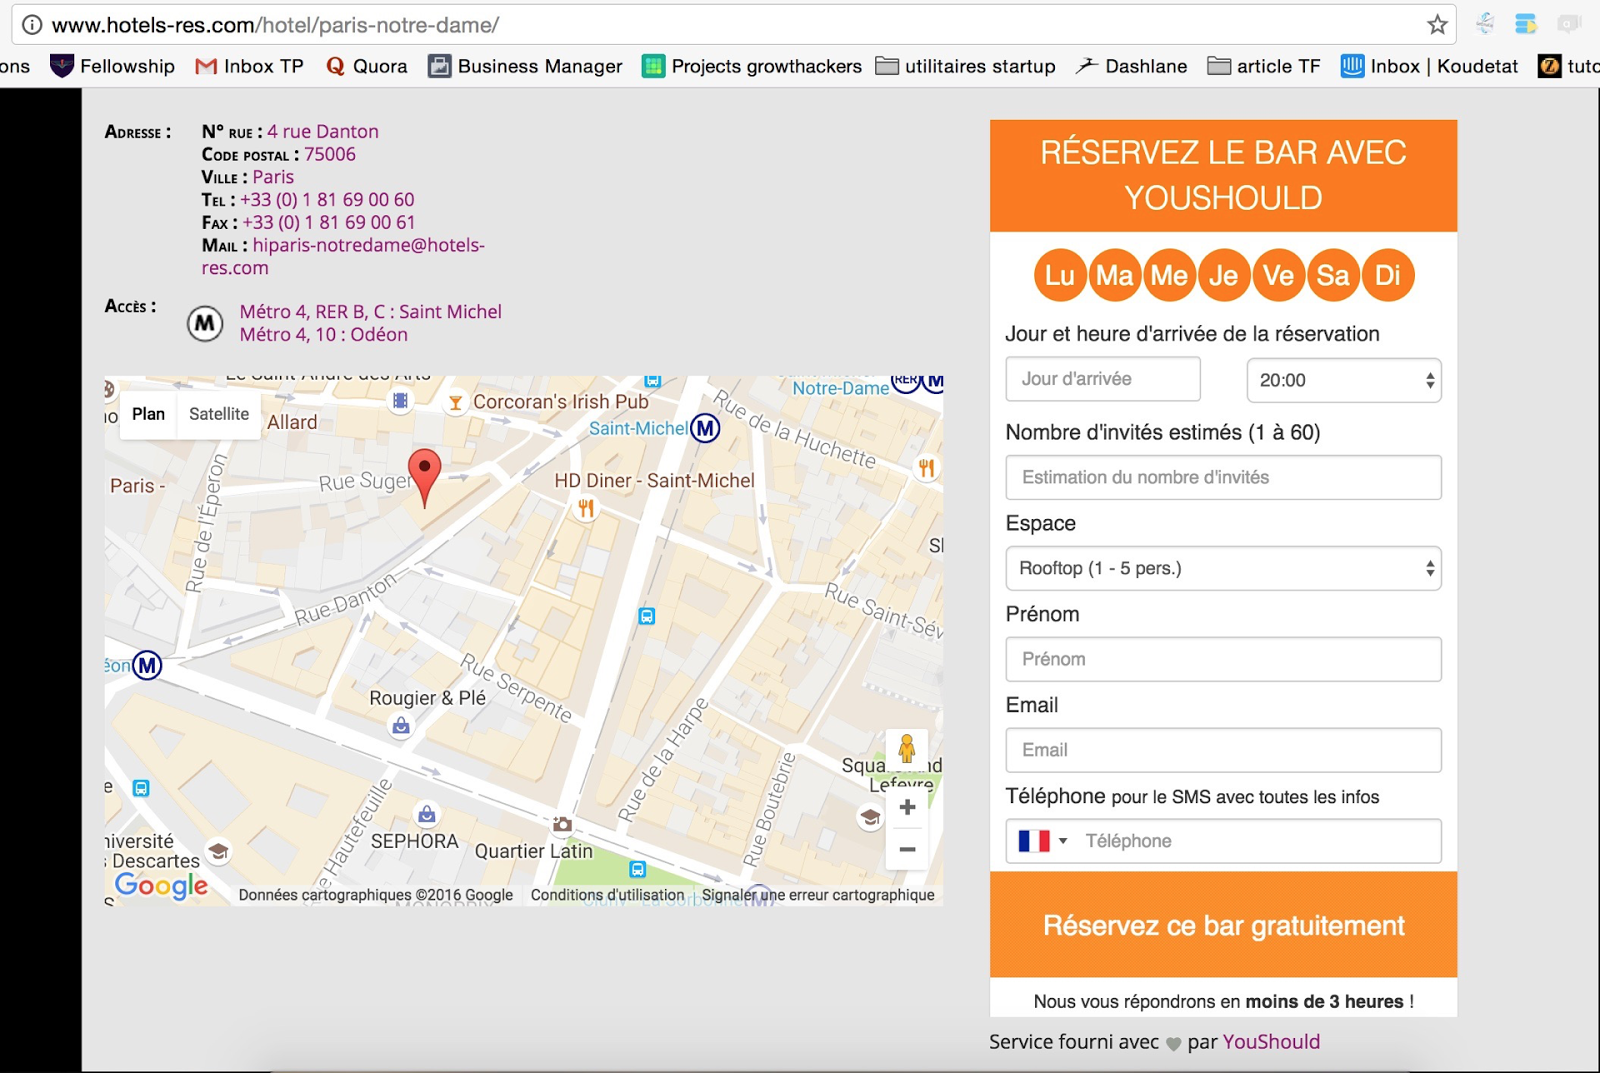Zoom in on the map with plus button
This screenshot has height=1073, width=1600.
[907, 807]
